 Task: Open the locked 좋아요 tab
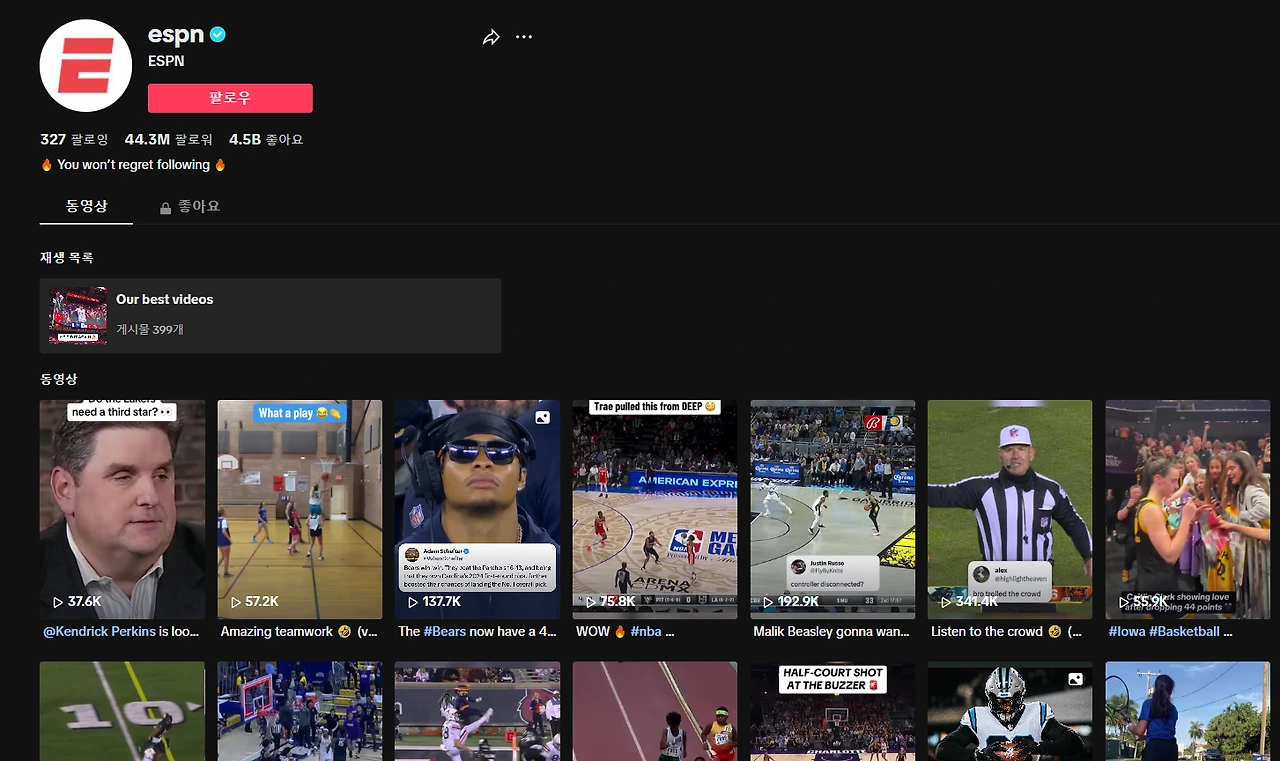pyautogui.click(x=190, y=206)
